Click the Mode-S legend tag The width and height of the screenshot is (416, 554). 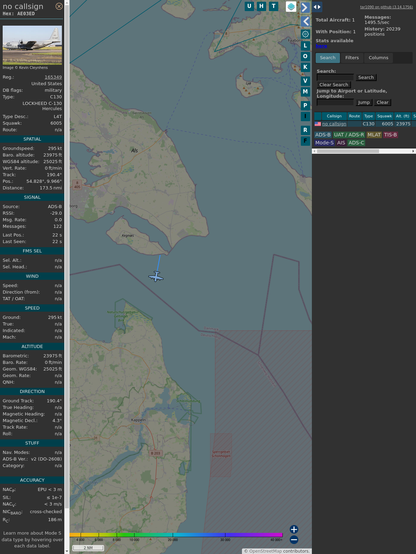[x=324, y=143]
